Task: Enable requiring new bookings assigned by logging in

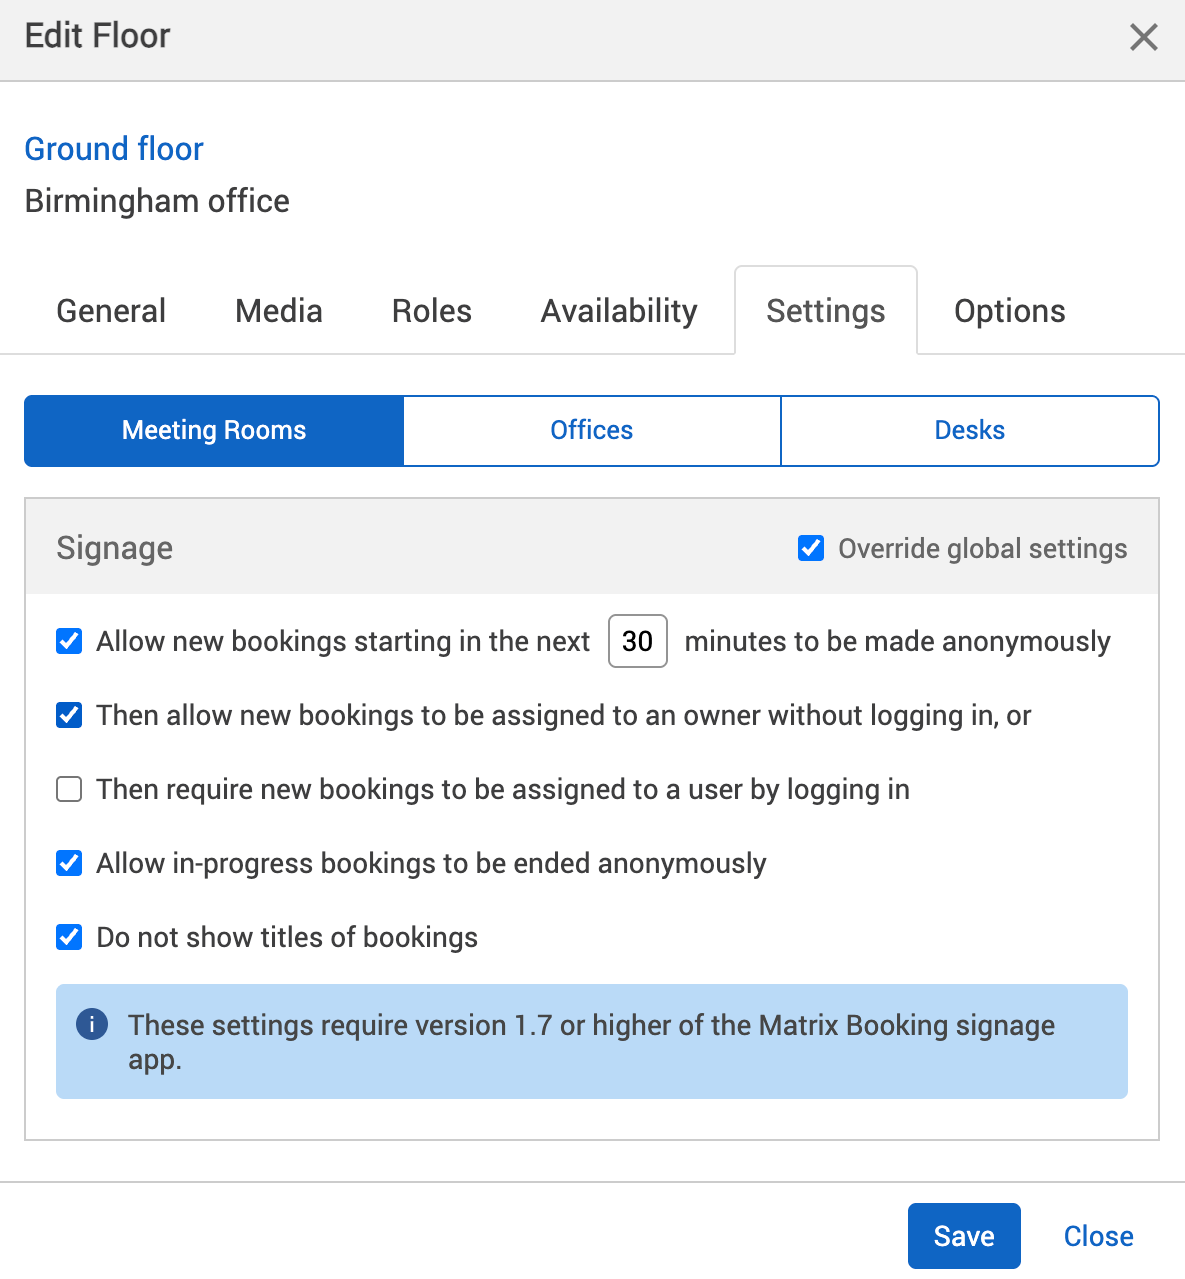Action: 68,789
